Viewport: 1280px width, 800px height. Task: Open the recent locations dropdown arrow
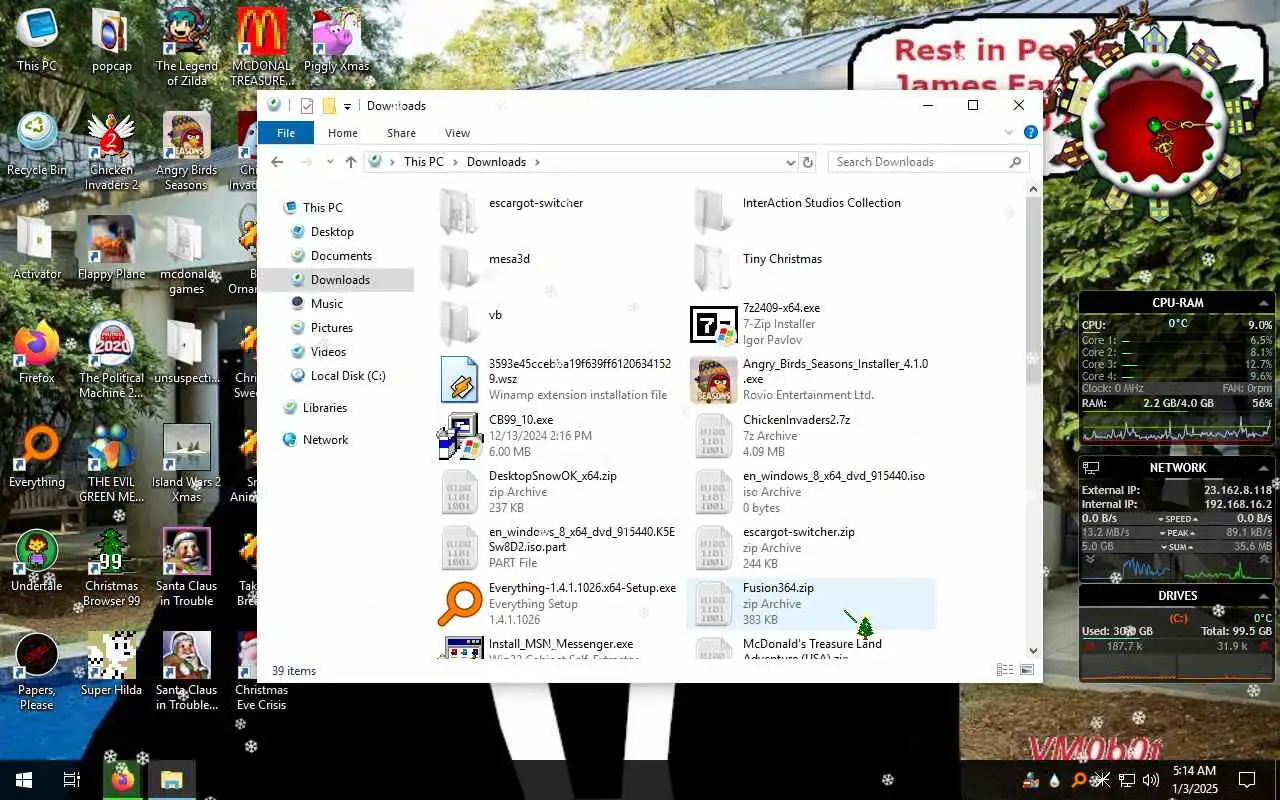click(x=328, y=162)
